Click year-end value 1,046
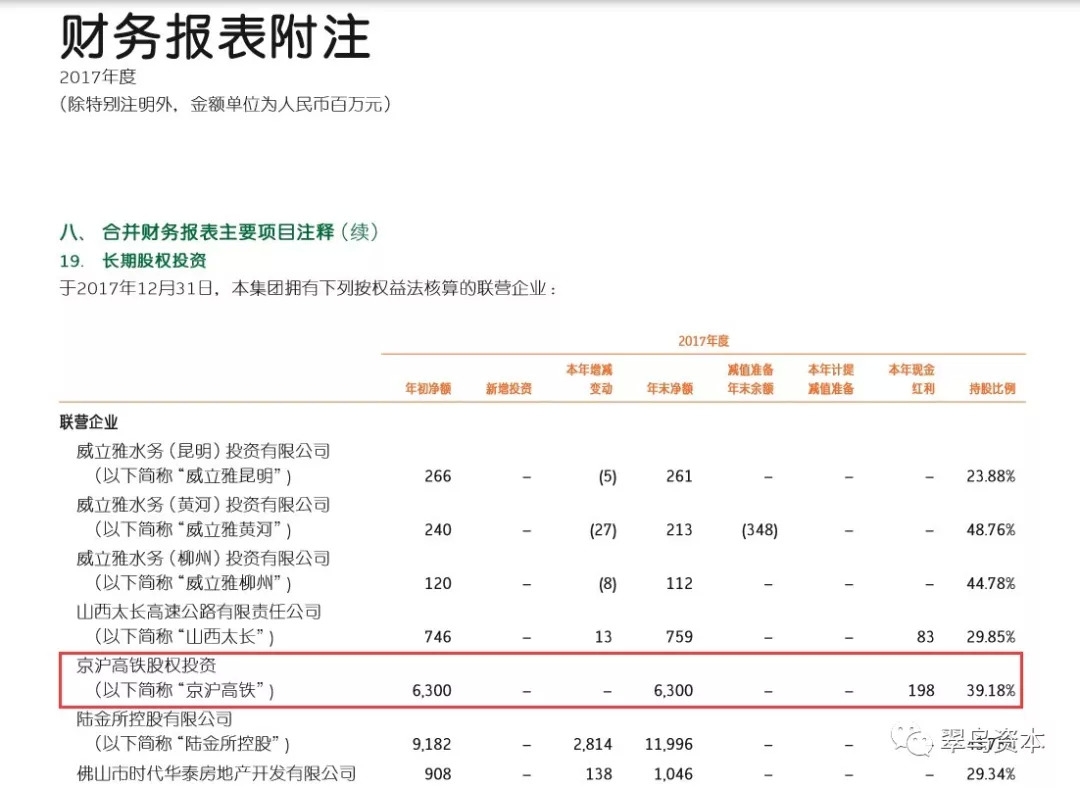This screenshot has width=1080, height=788. pyautogui.click(x=673, y=774)
